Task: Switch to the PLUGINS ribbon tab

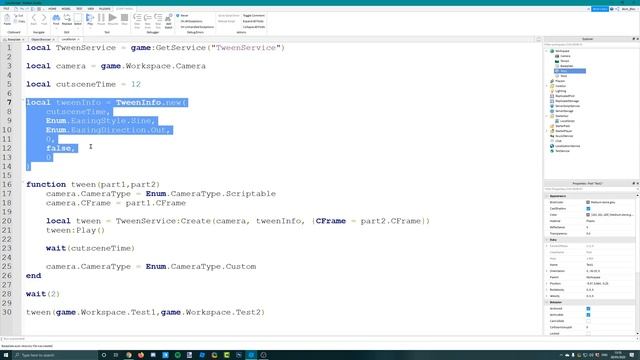Action: pyautogui.click(x=104, y=9)
